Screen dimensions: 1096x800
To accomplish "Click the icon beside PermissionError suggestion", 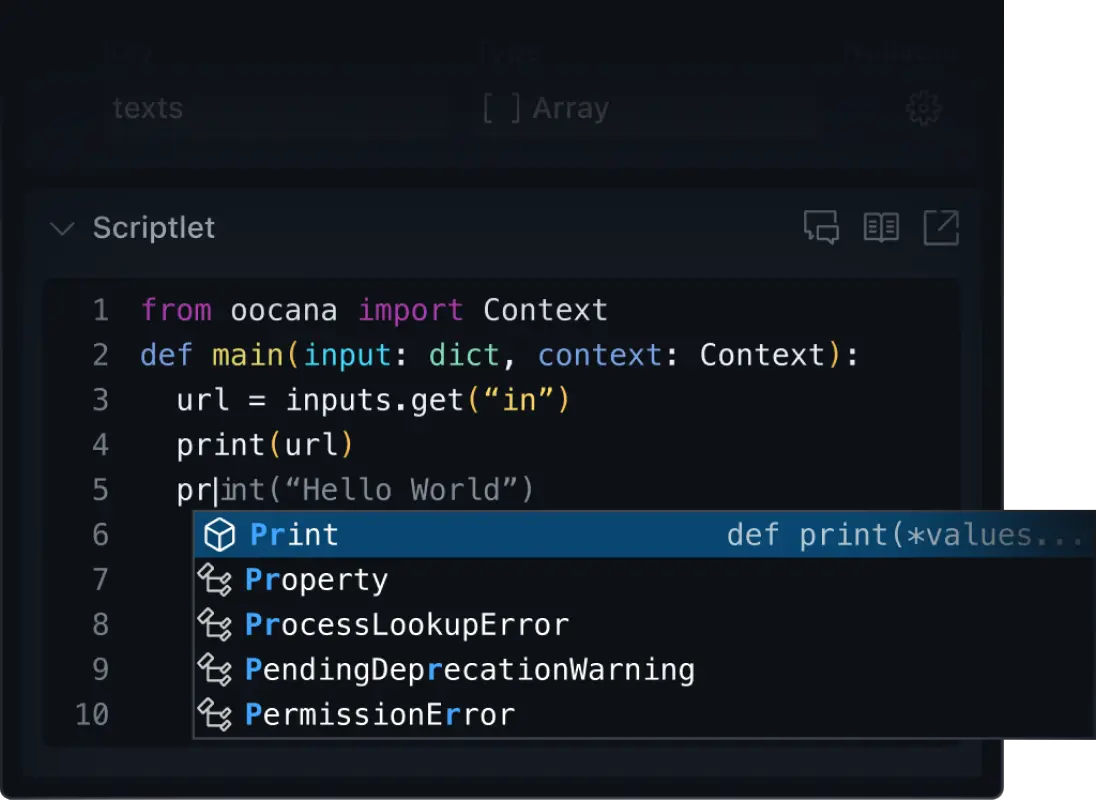I will [x=215, y=714].
